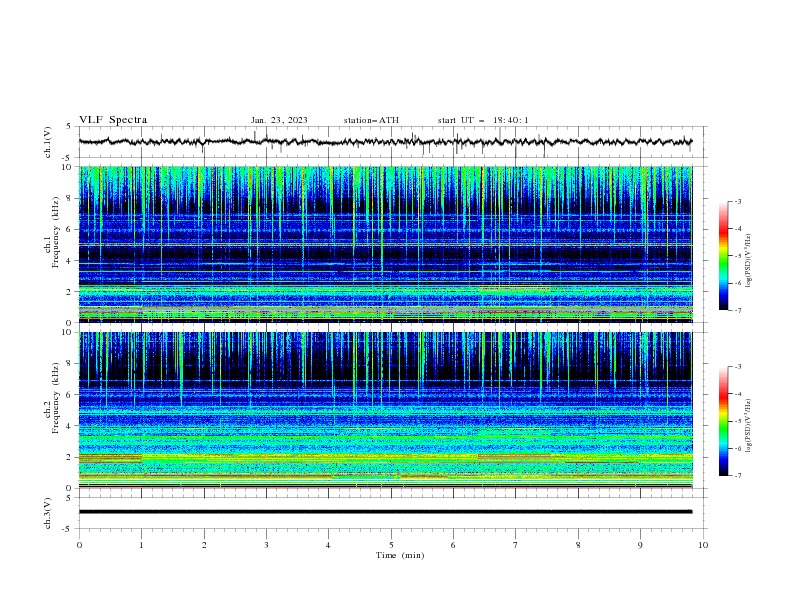Click the '6' frequency tick on ch.1 spectrogram
792x612 pixels.
click(69, 229)
